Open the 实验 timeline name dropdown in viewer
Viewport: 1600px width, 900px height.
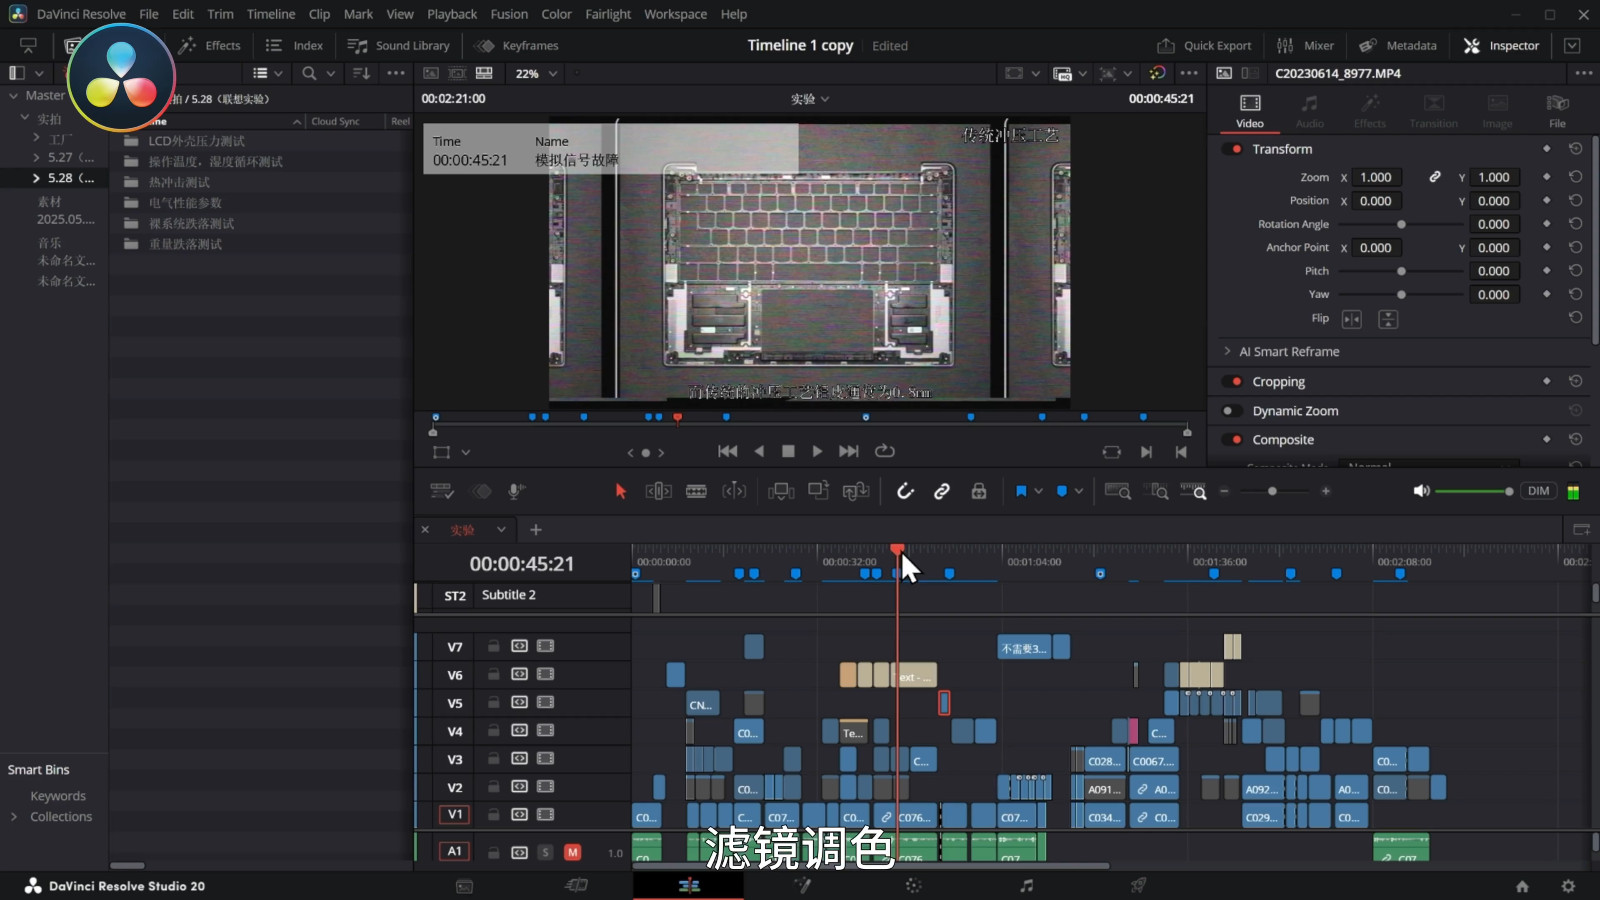(x=810, y=99)
